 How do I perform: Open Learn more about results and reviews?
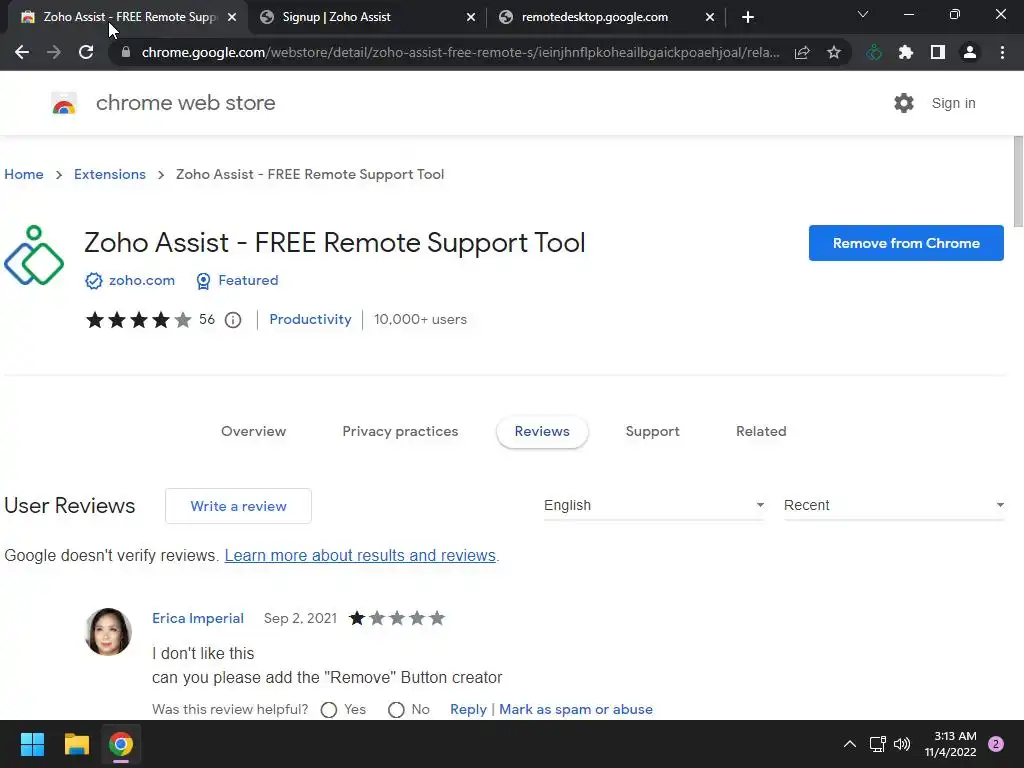click(x=360, y=556)
